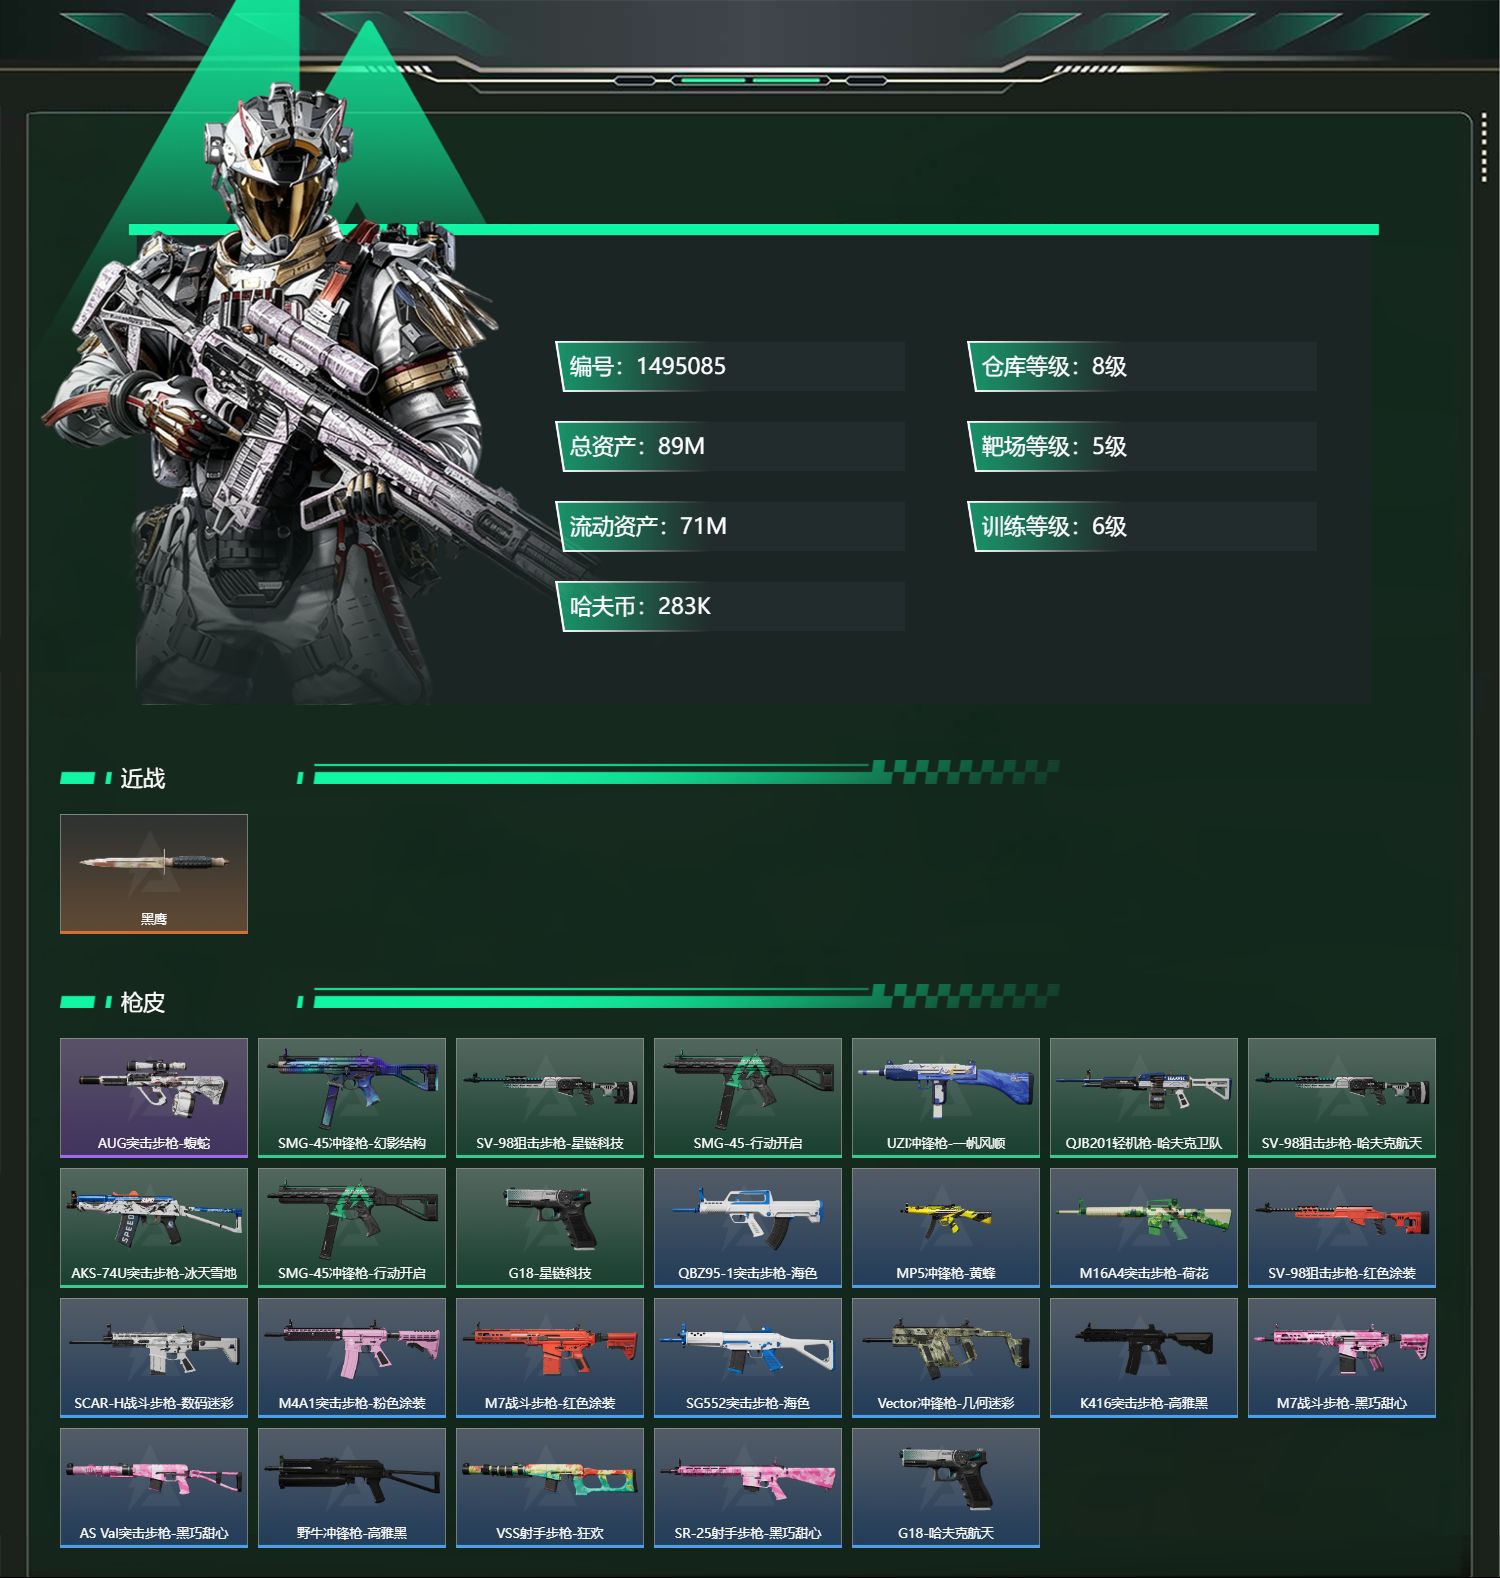1500x1578 pixels.
Task: Click the 编号：1495085 account number field
Action: click(x=730, y=366)
